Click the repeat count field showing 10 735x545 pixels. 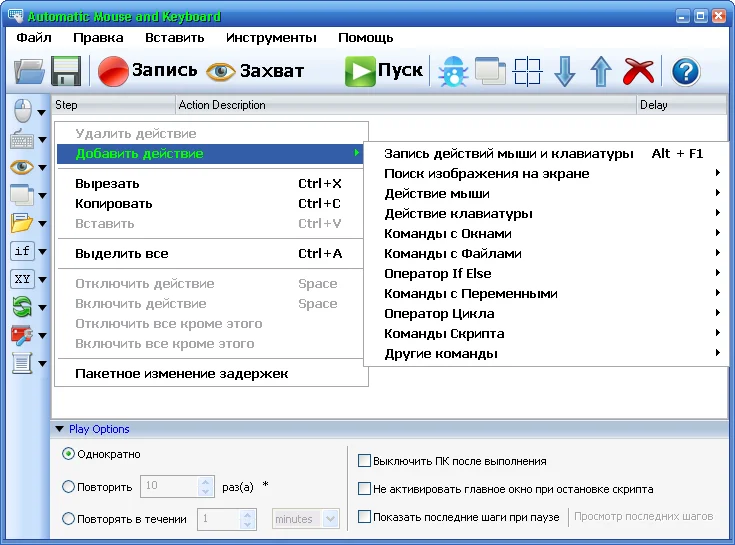(x=170, y=486)
